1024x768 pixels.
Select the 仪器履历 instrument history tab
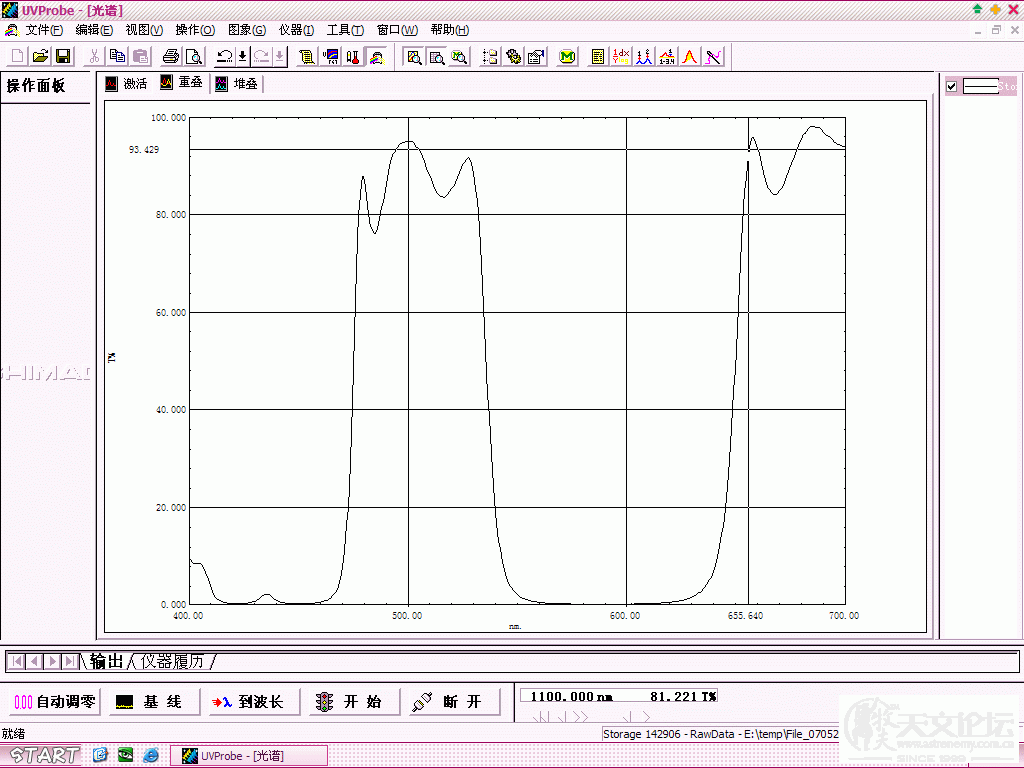[172, 662]
